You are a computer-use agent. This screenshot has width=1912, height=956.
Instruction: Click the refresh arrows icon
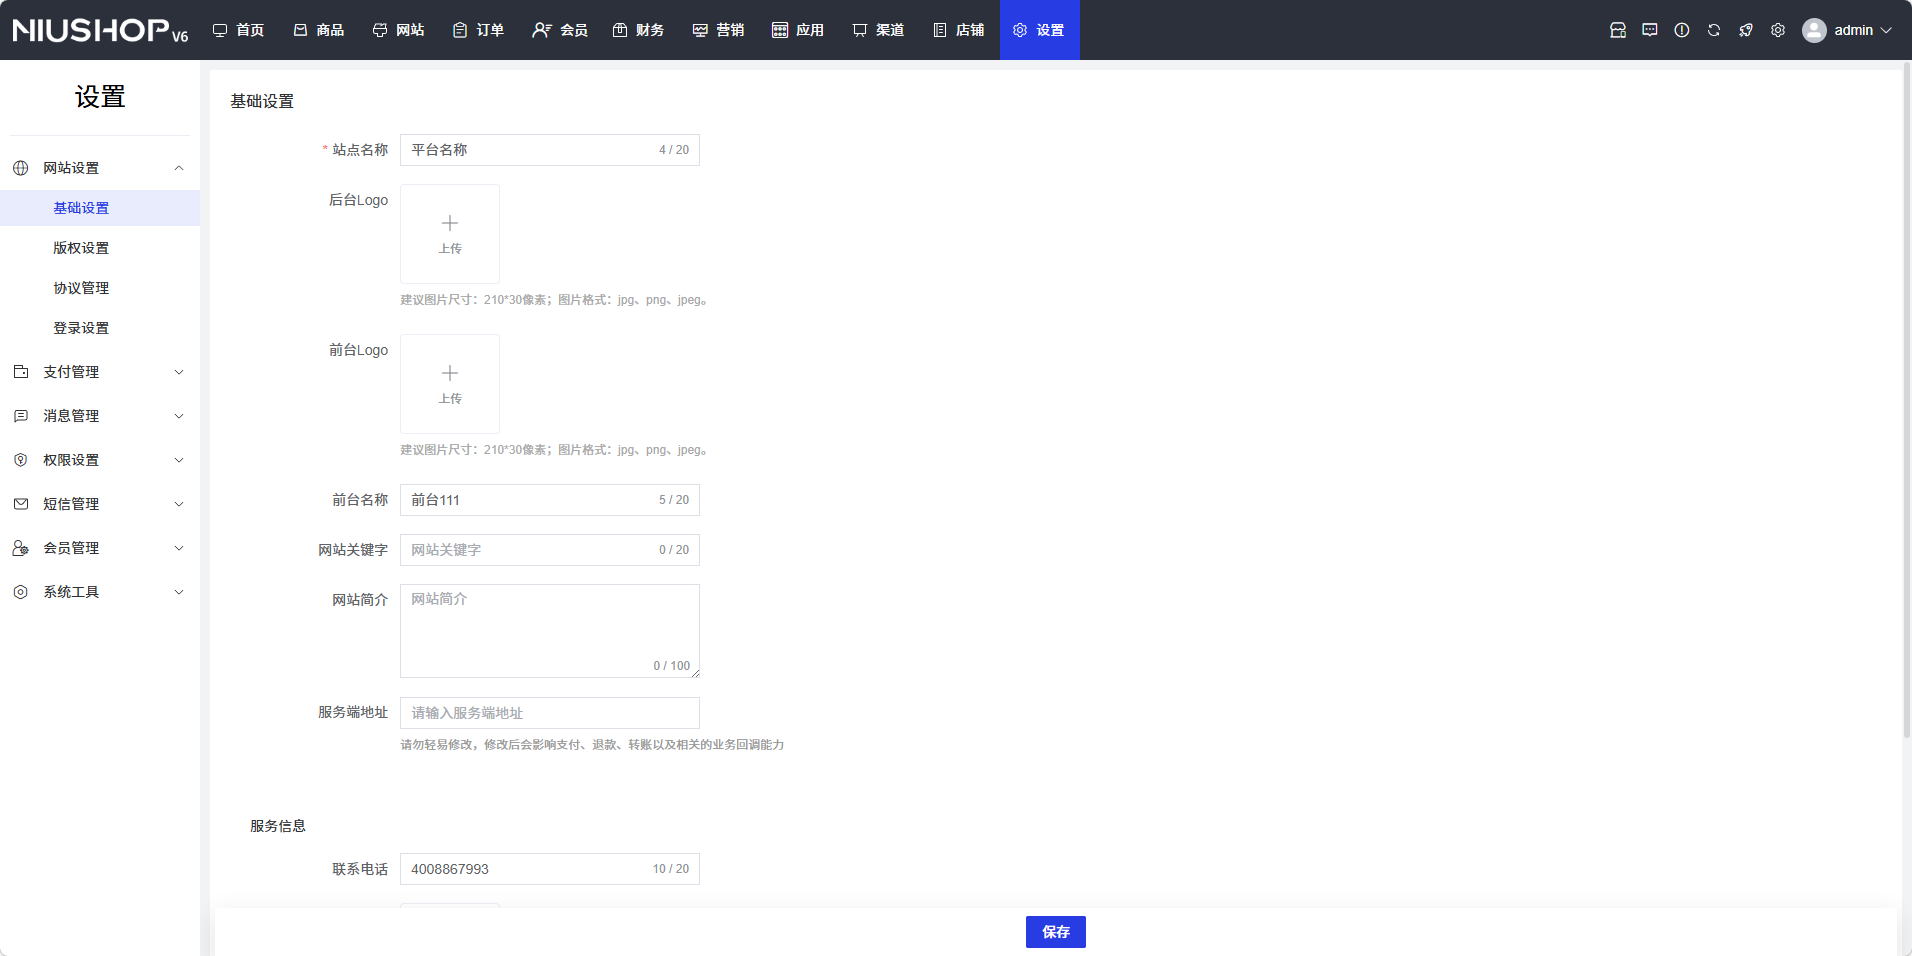pyautogui.click(x=1714, y=30)
